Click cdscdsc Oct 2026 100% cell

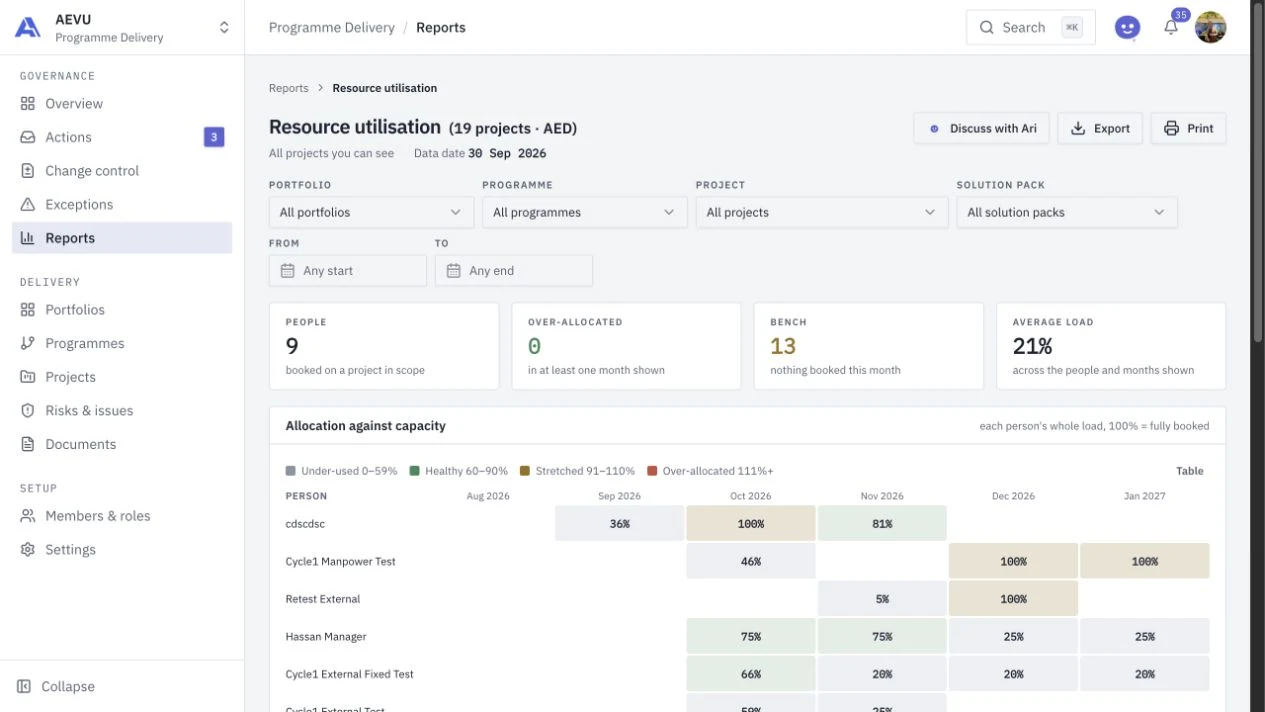coord(751,524)
